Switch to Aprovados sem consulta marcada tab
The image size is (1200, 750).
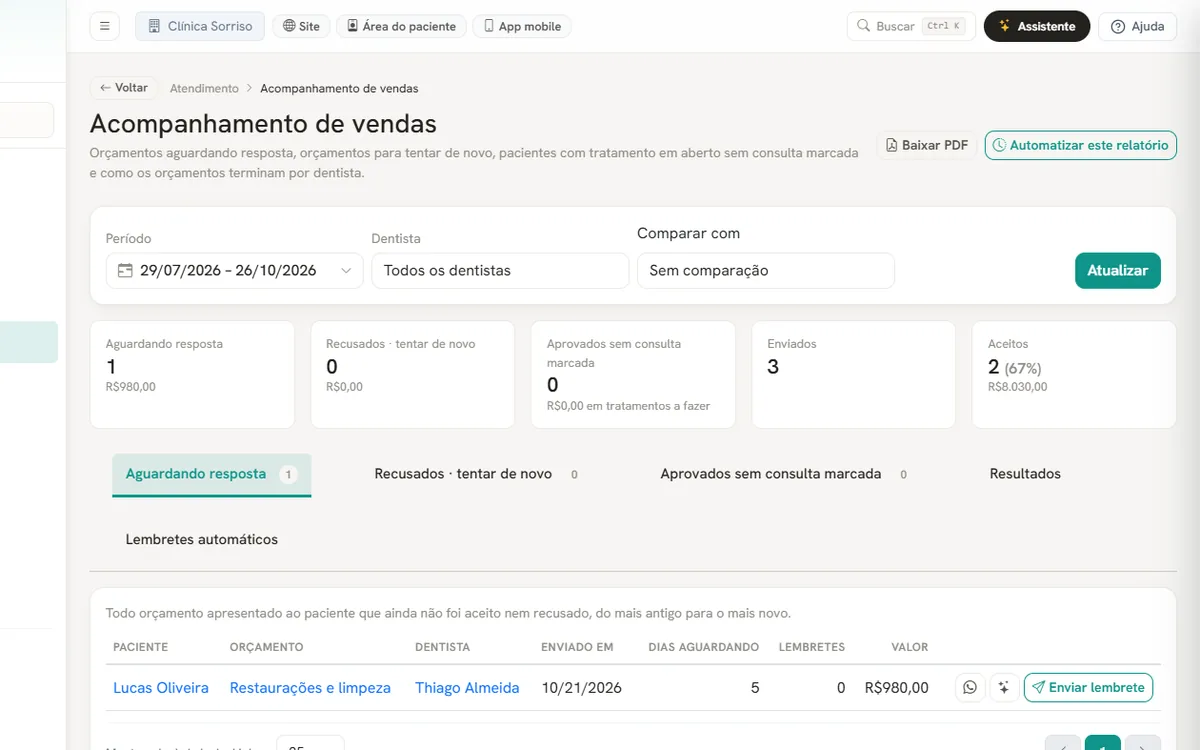pyautogui.click(x=784, y=474)
